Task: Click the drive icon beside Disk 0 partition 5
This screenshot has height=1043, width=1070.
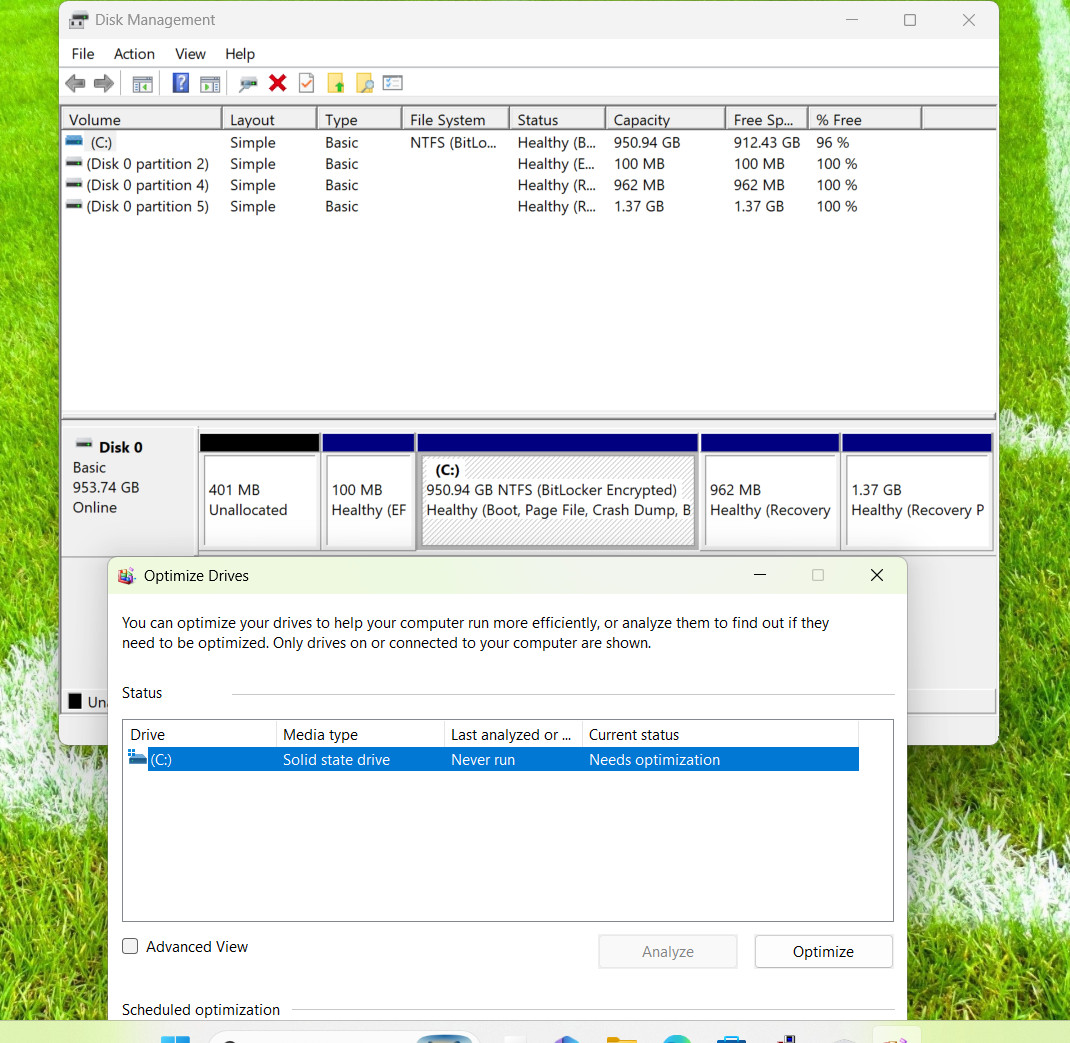Action: pos(74,205)
